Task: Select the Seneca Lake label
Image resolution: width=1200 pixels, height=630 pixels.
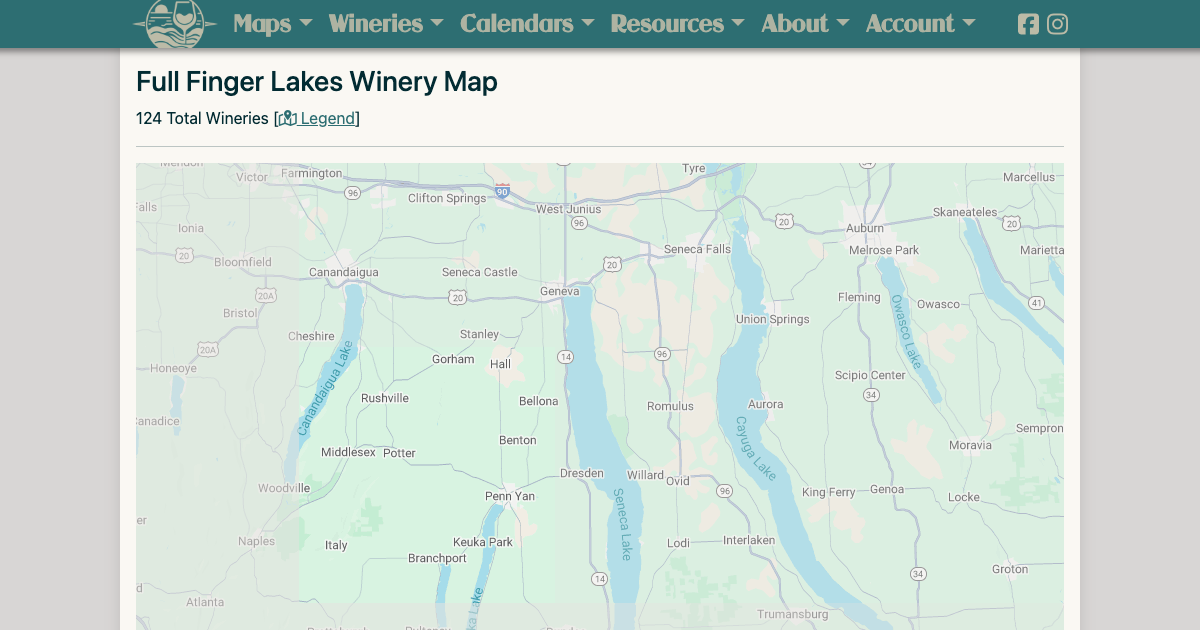Action: click(x=621, y=522)
